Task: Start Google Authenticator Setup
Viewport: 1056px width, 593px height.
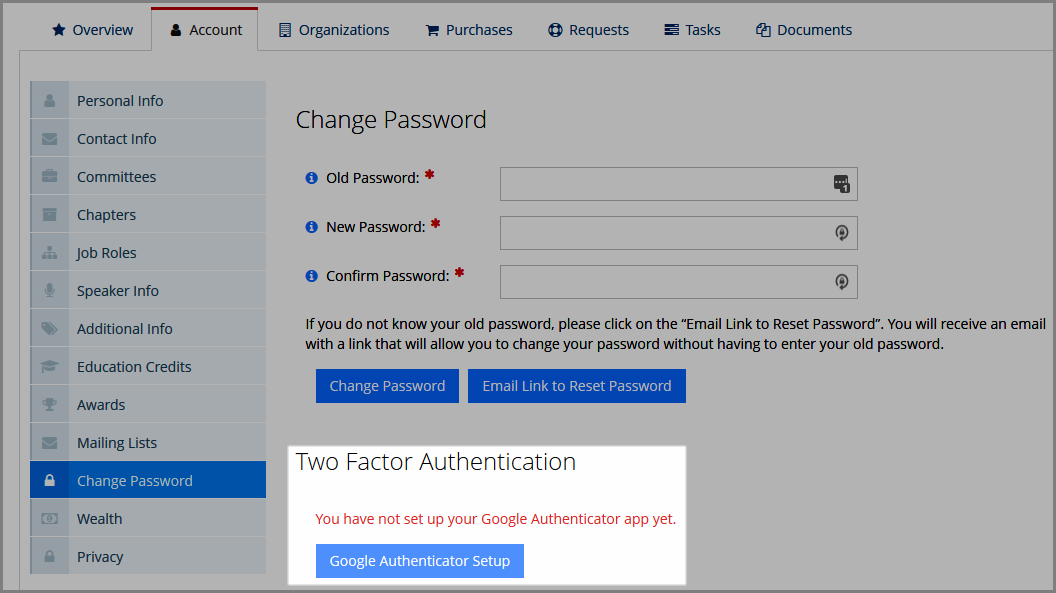Action: pyautogui.click(x=420, y=561)
